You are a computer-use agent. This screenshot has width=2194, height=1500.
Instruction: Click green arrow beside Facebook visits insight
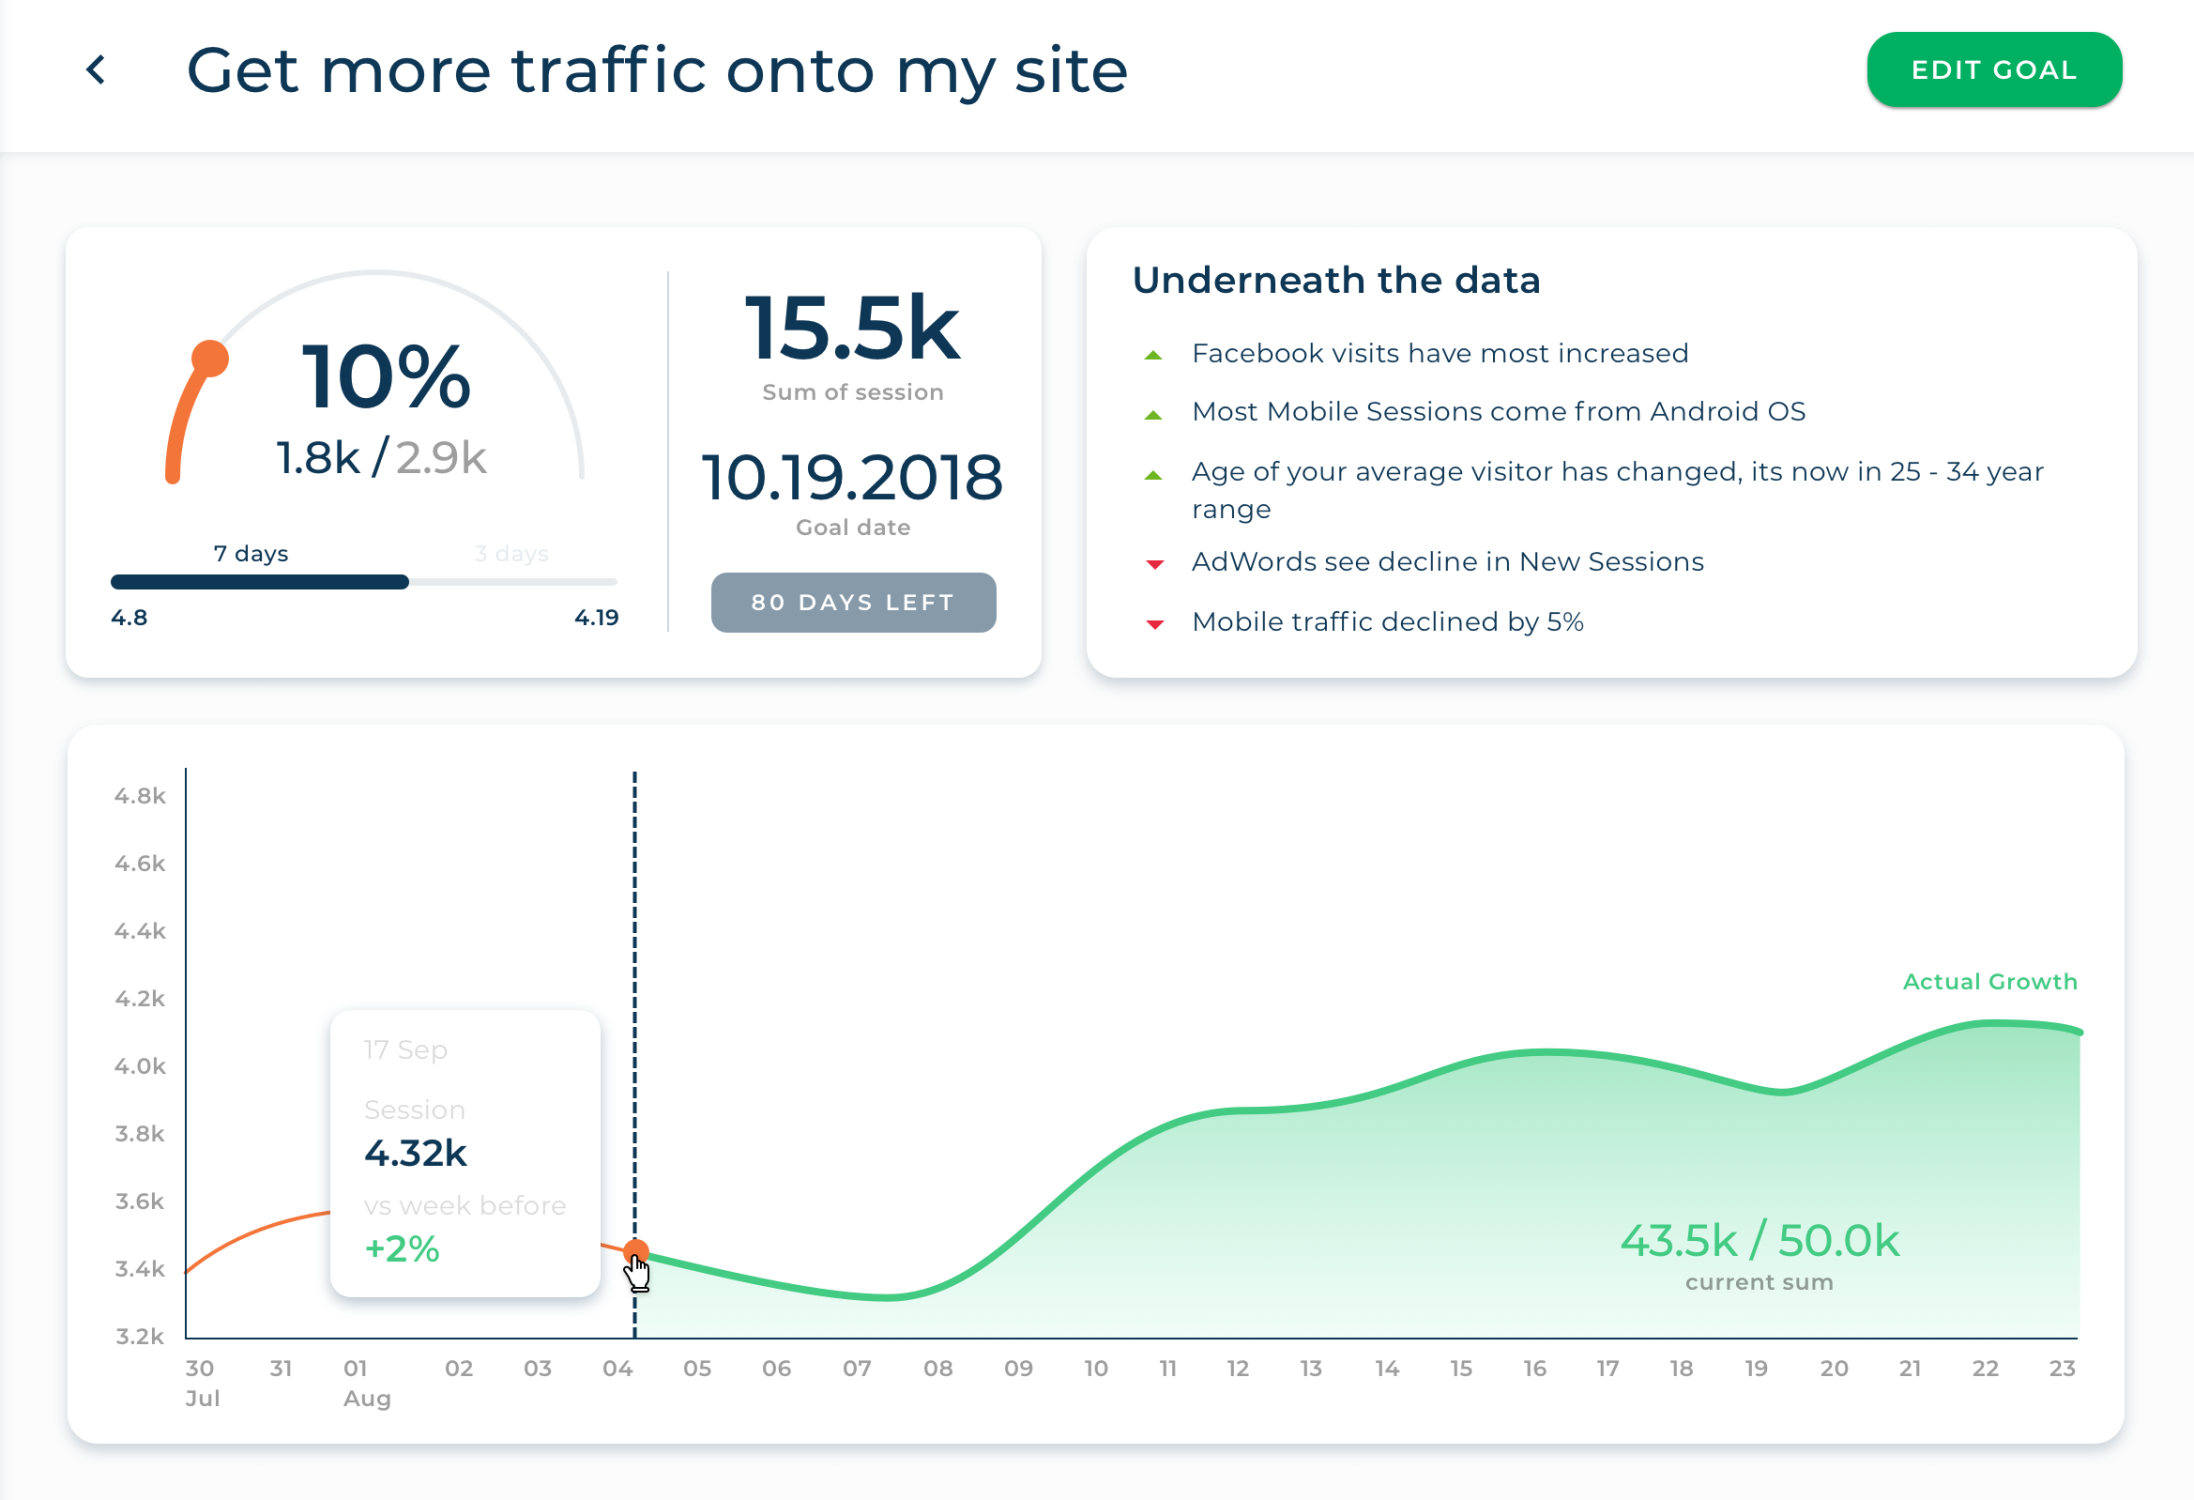click(1153, 355)
